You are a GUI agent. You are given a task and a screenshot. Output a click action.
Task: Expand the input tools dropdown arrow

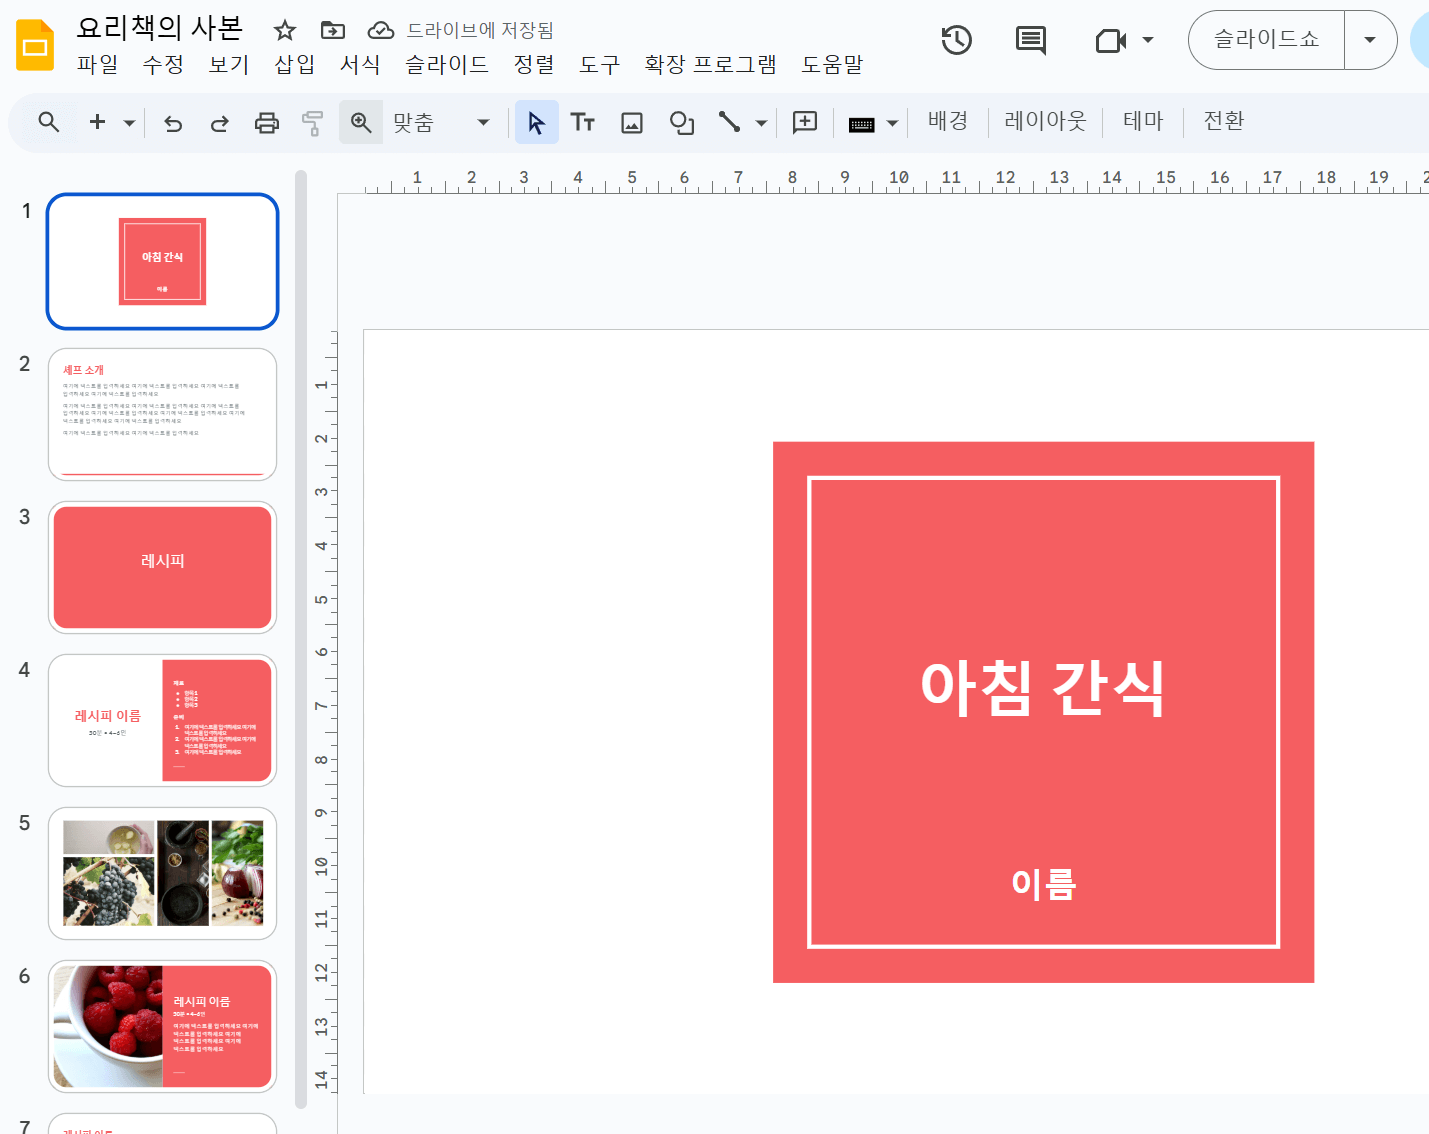[x=893, y=124]
